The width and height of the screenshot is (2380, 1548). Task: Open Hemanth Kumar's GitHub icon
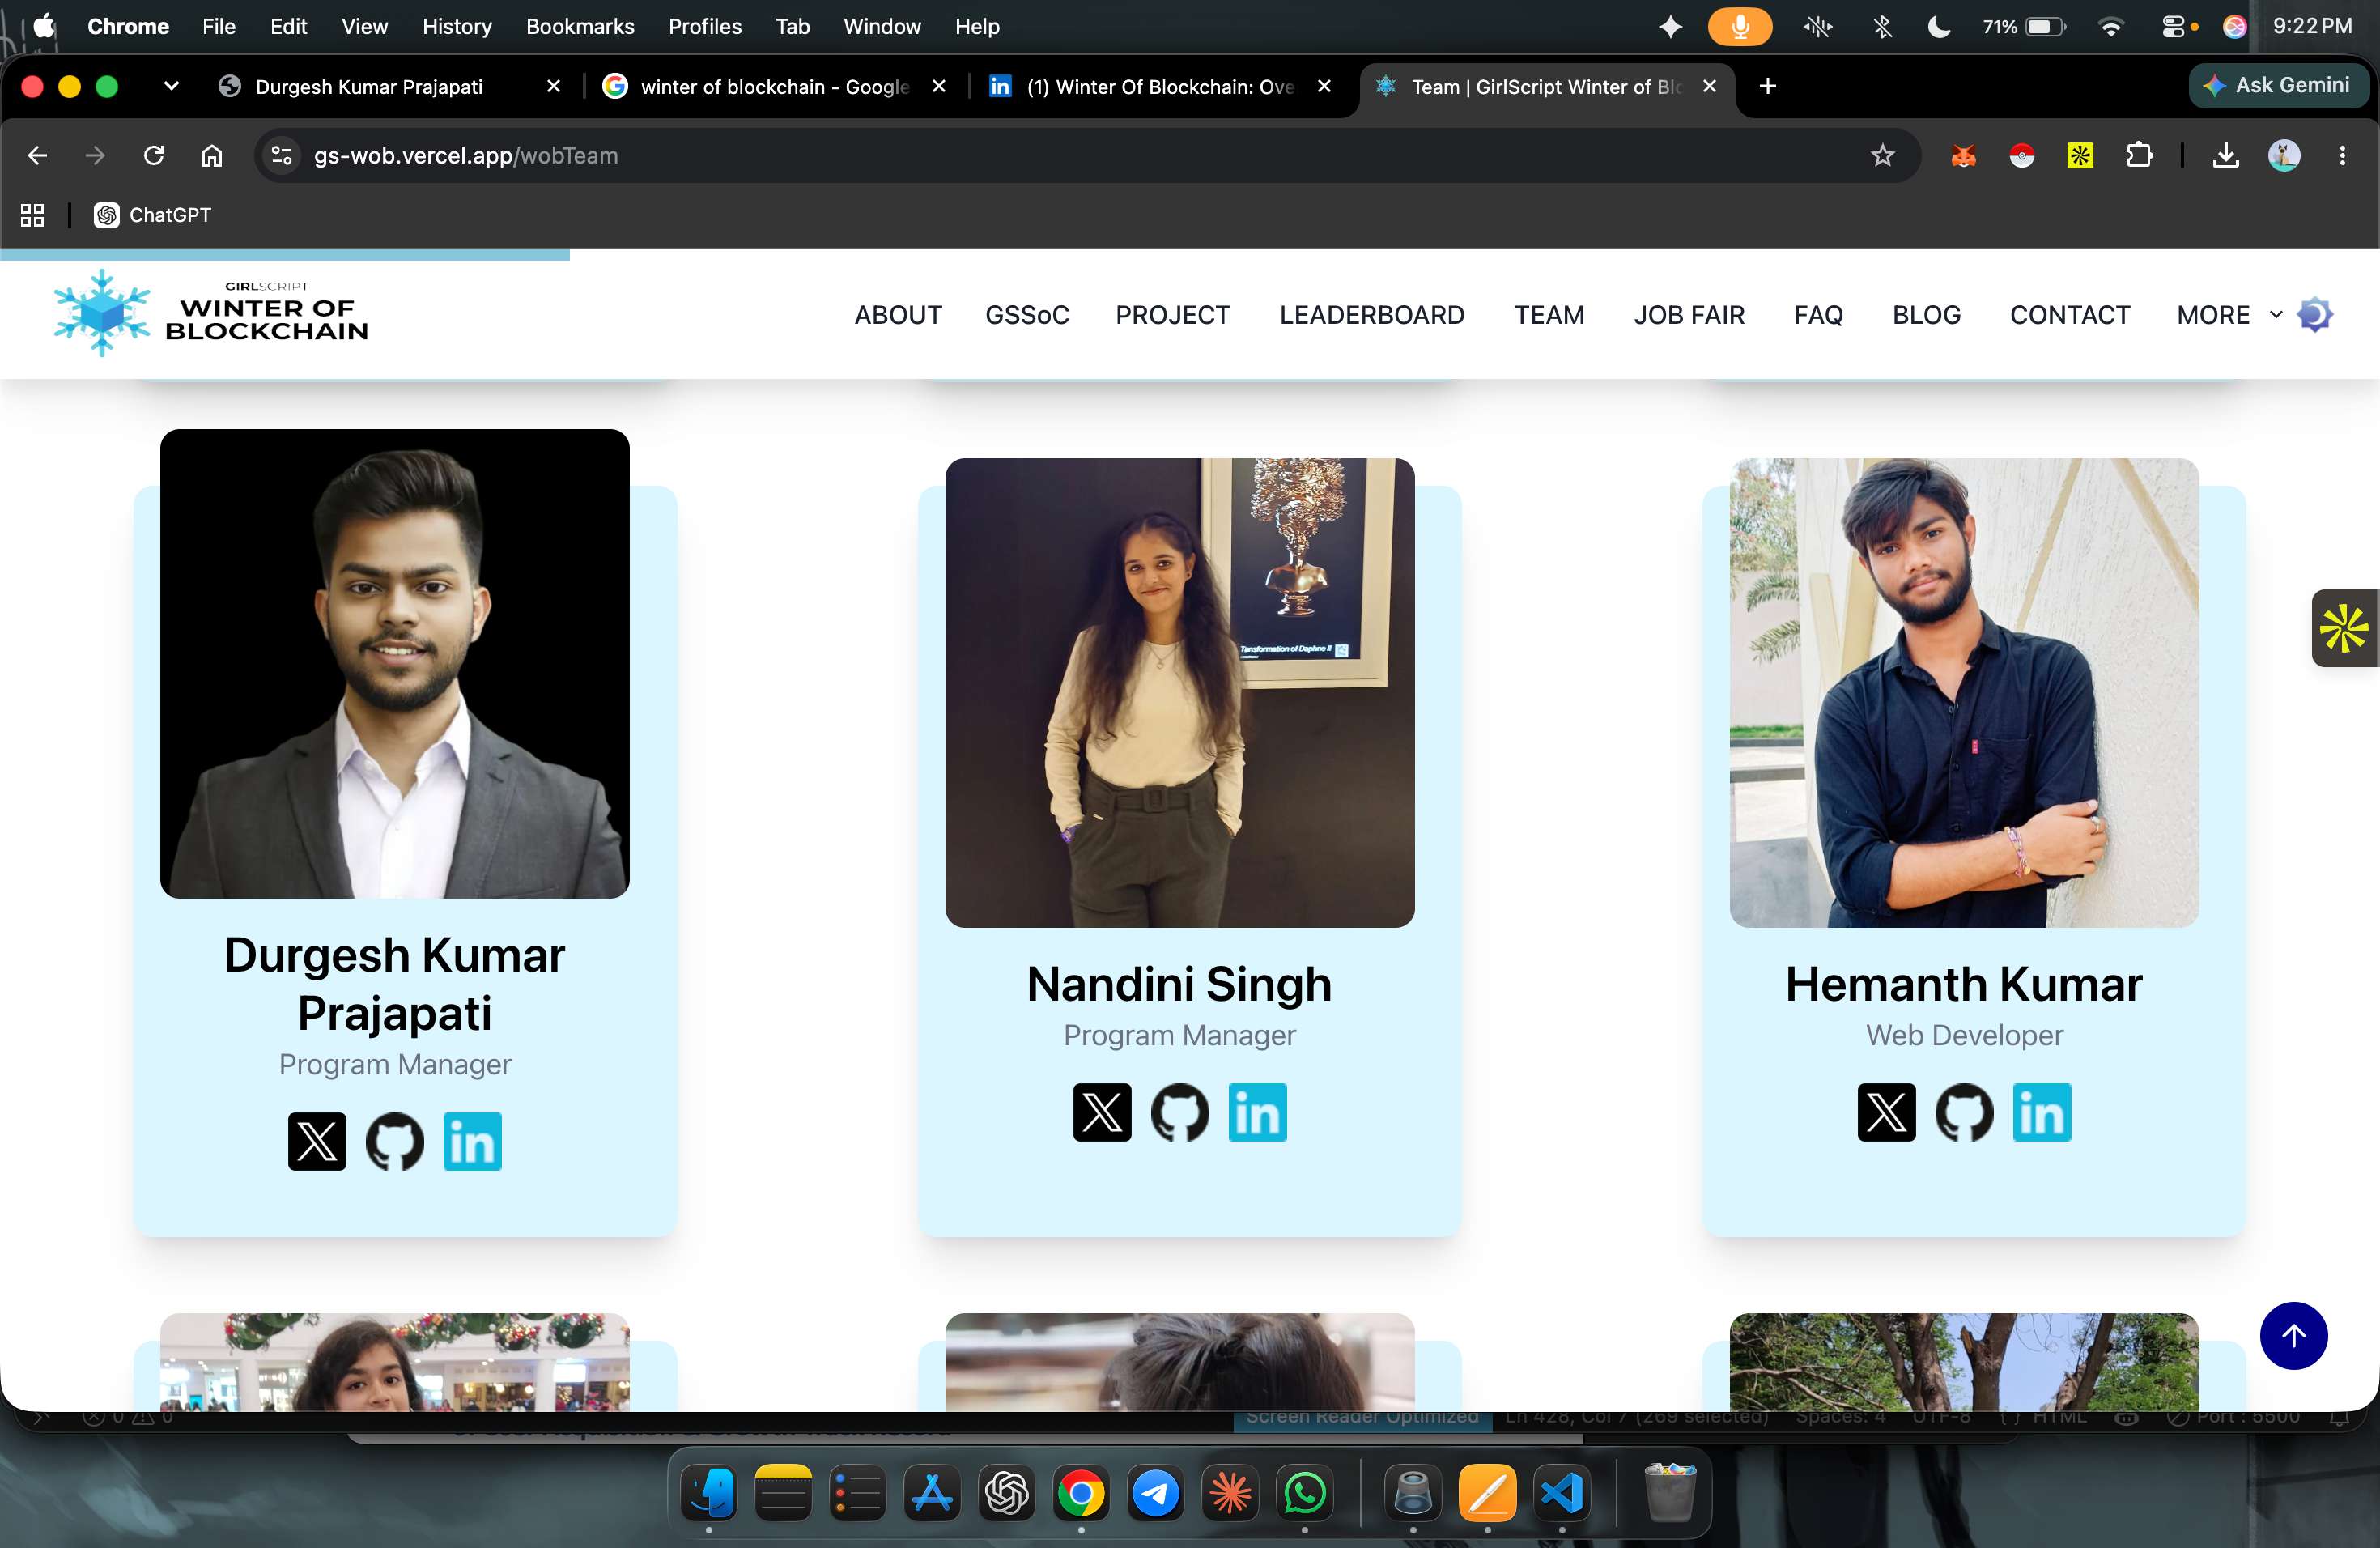(1965, 1112)
